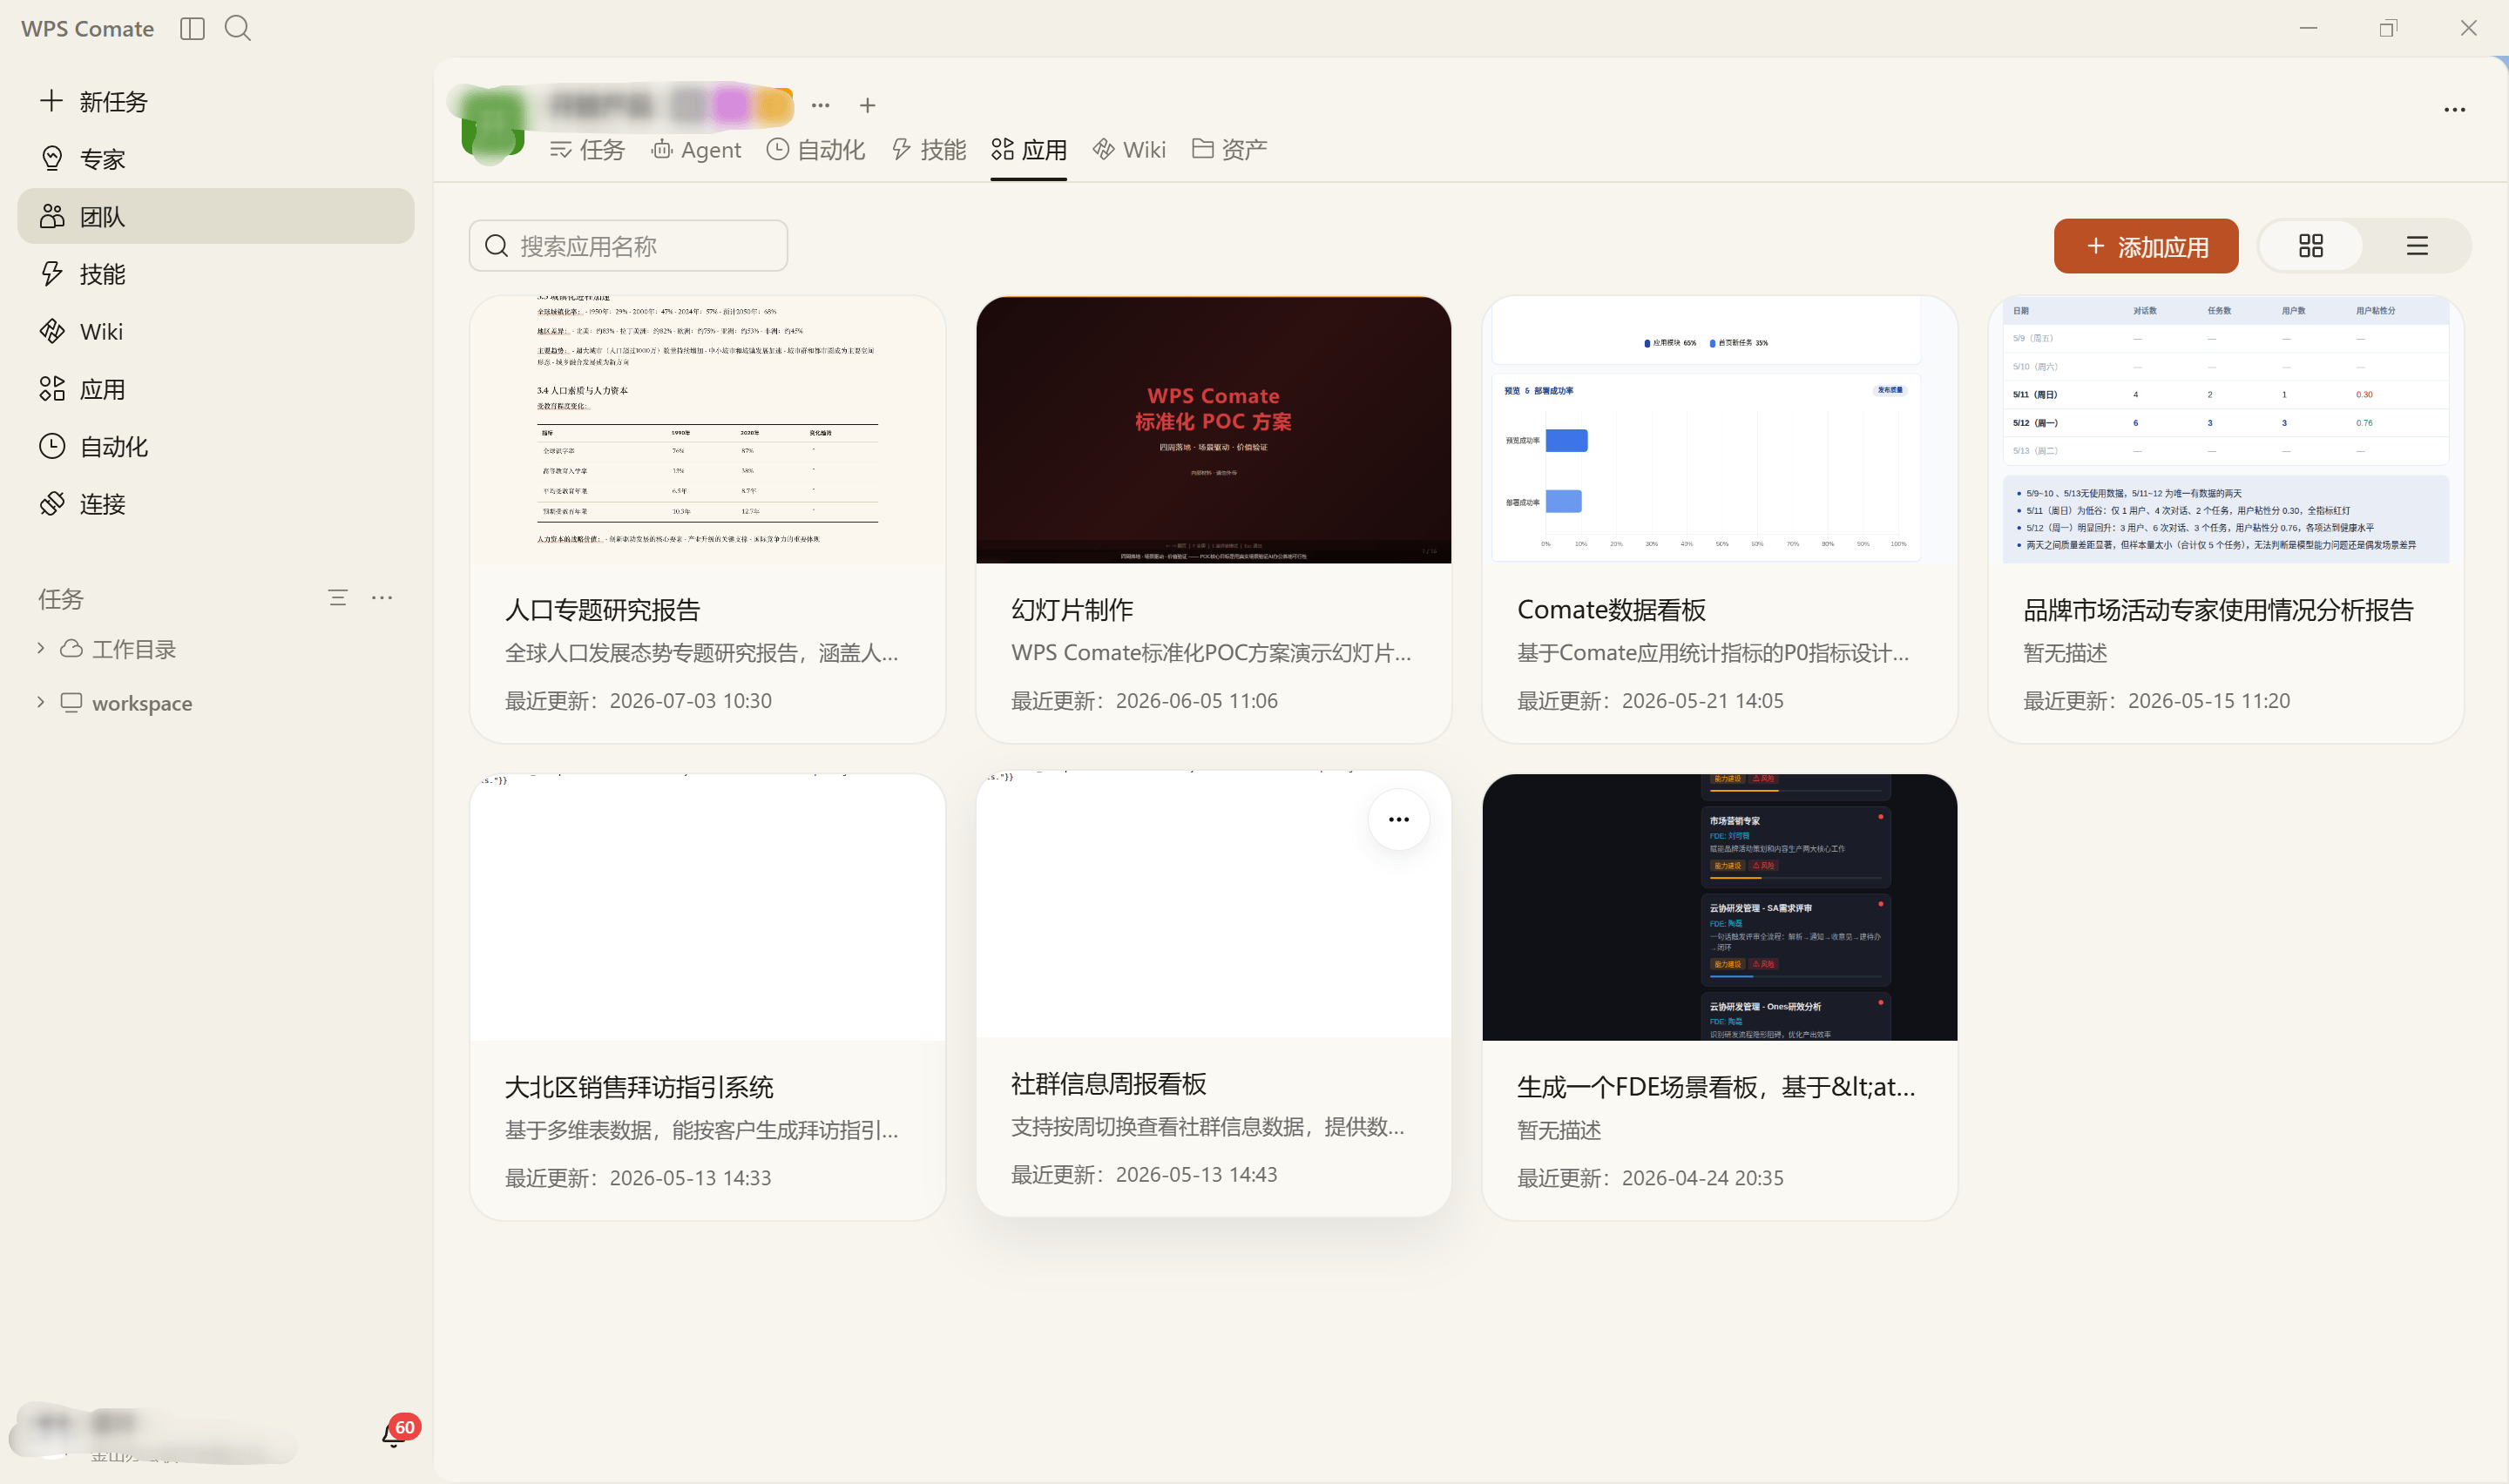Open 人口专题研究报告 thumbnail
This screenshot has width=2509, height=1484.
pos(707,429)
